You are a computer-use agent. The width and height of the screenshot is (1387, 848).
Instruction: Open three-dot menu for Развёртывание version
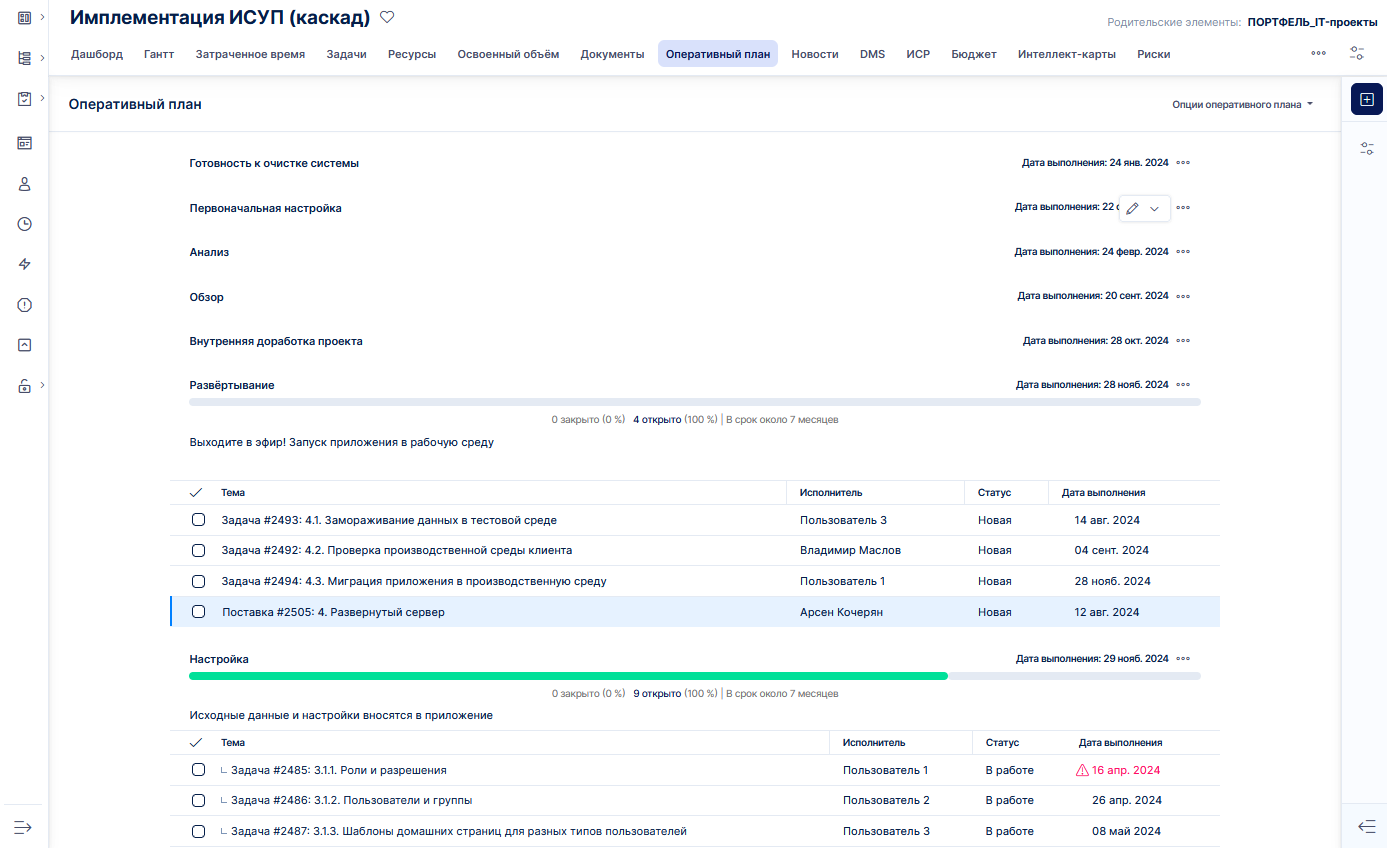click(x=1183, y=385)
